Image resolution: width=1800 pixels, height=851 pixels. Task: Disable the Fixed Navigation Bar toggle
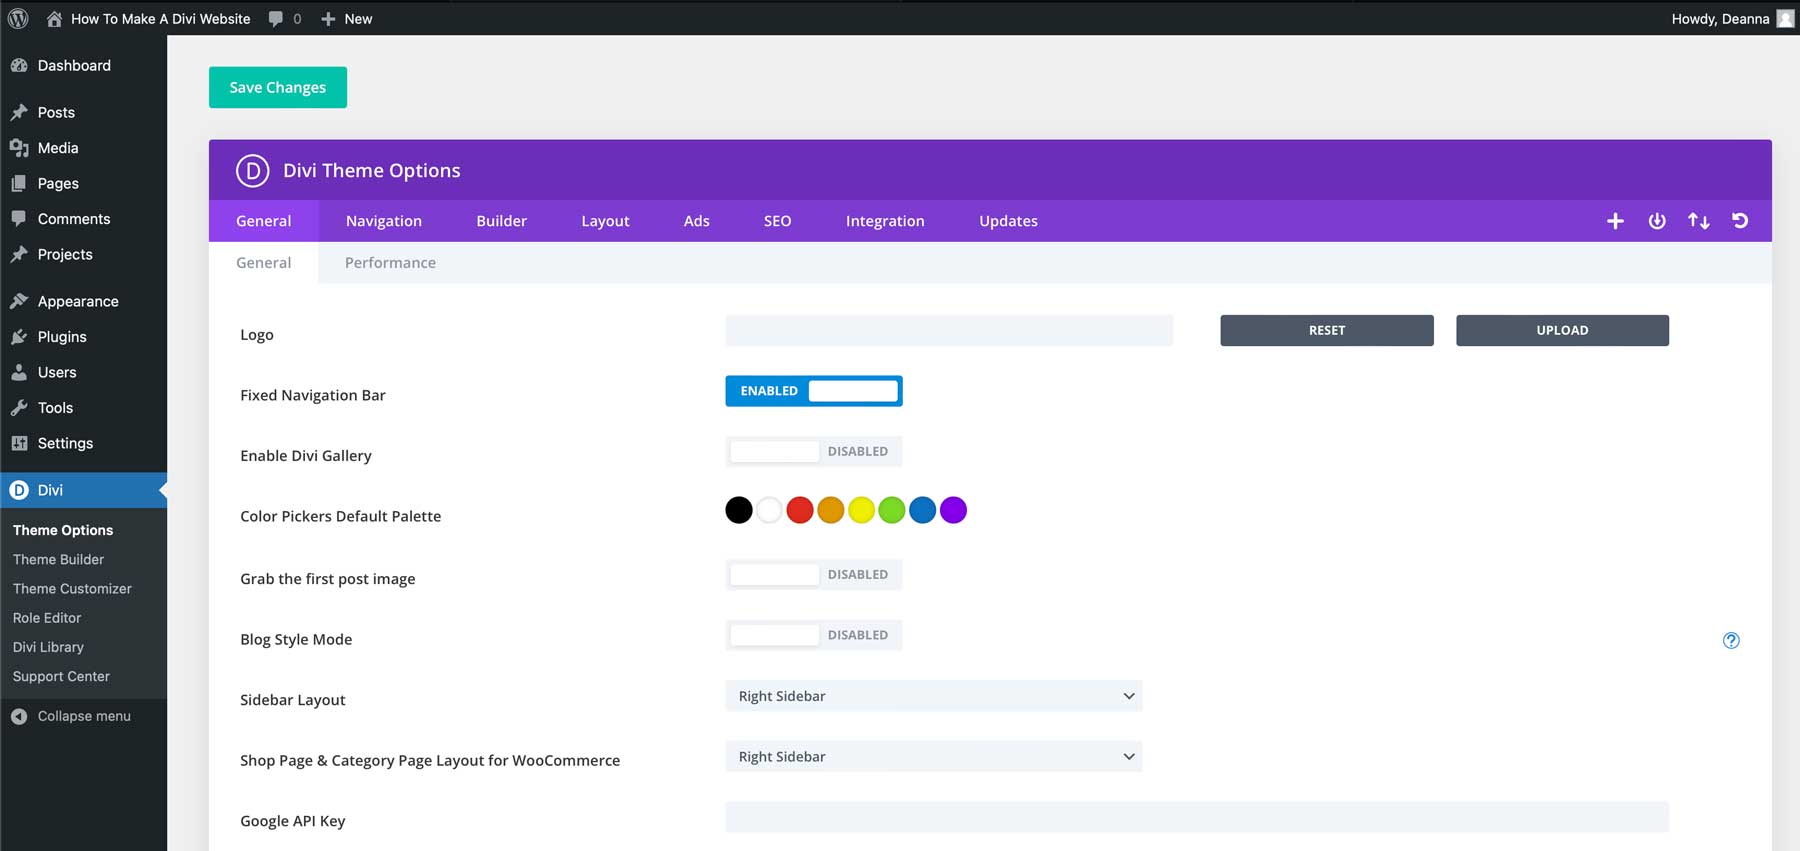(x=813, y=391)
